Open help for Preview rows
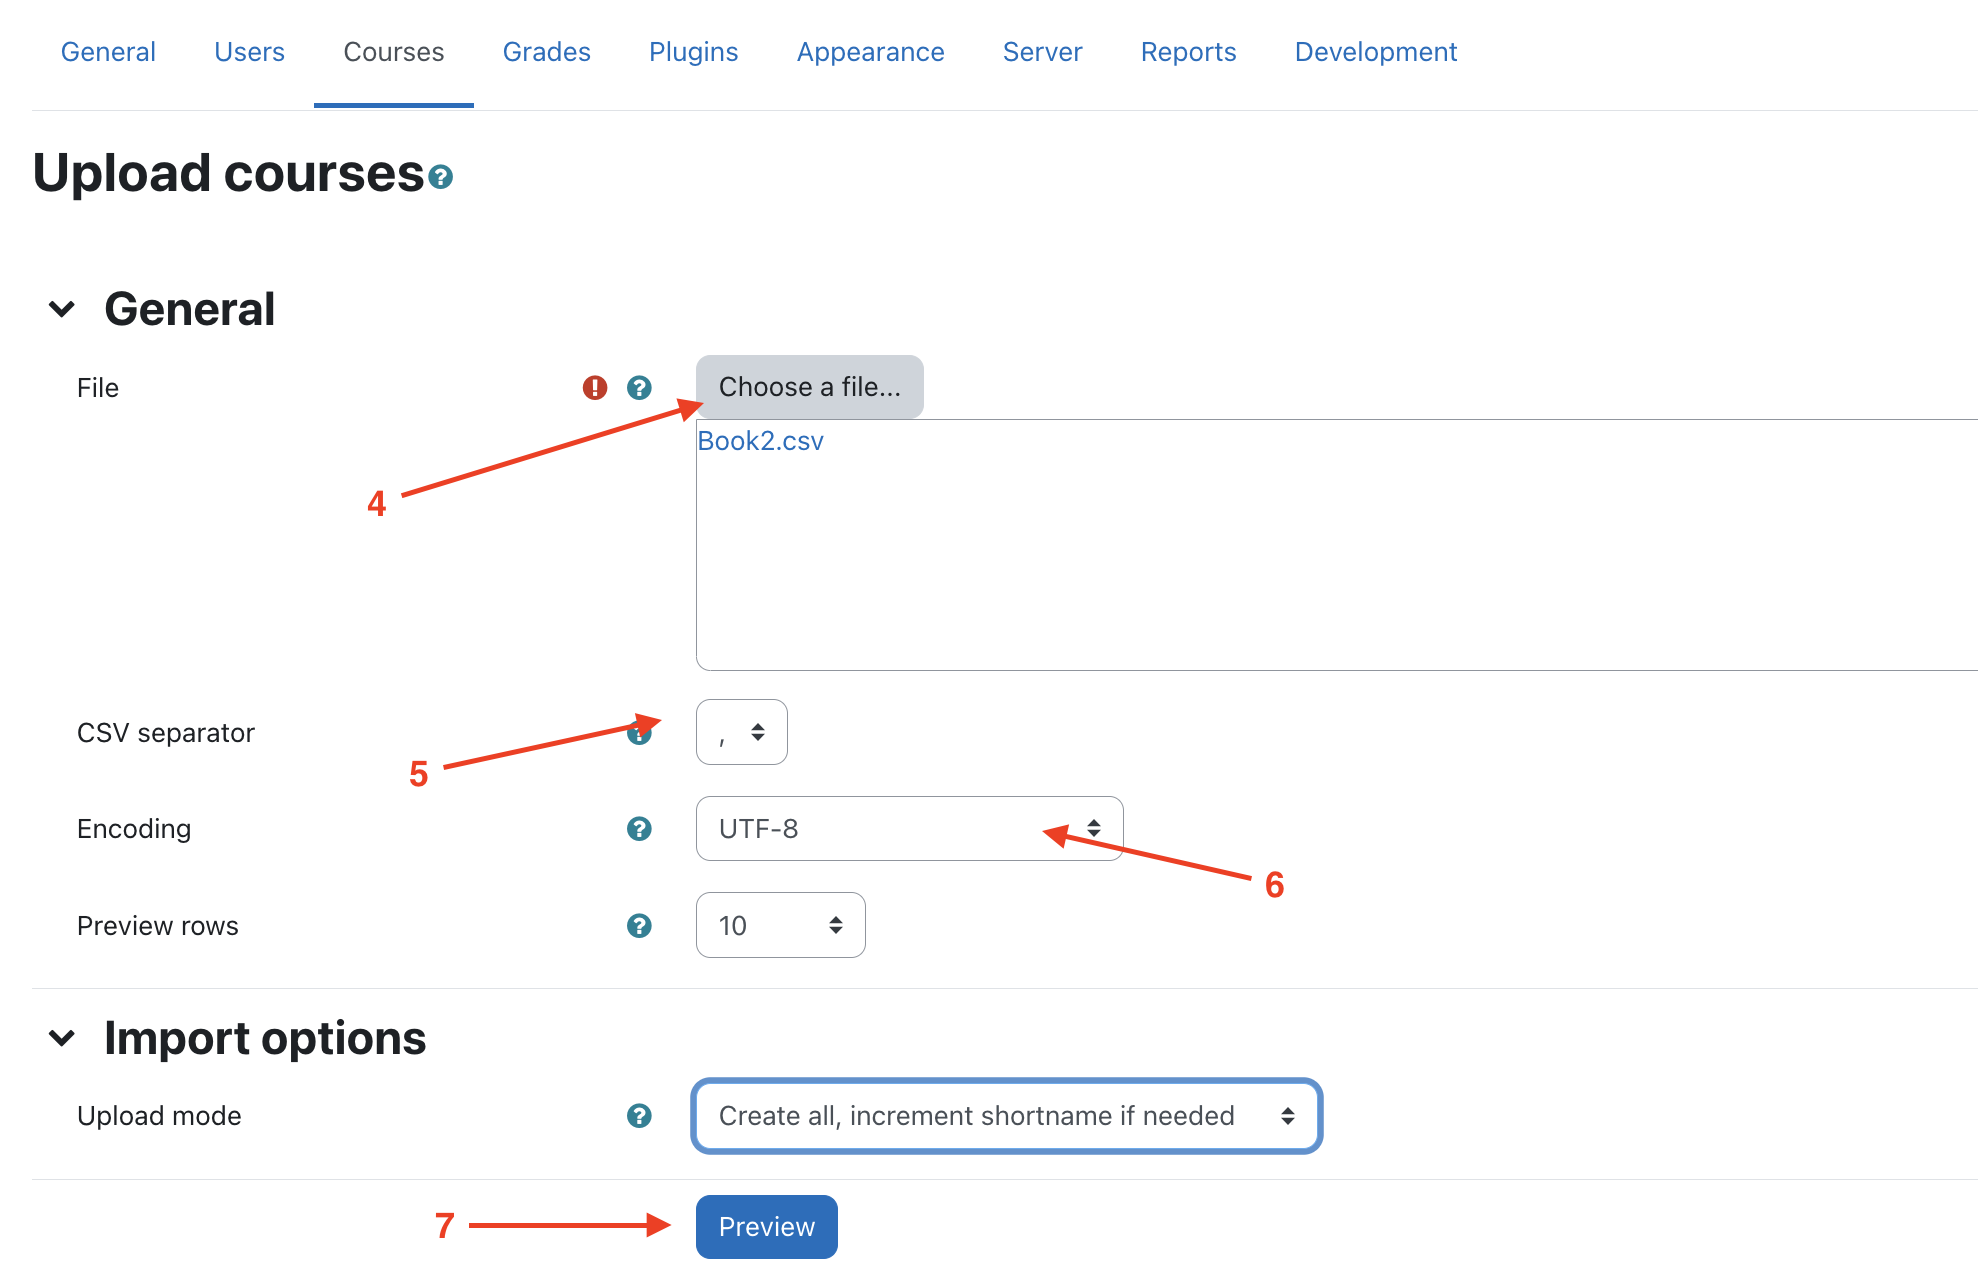Screen dimensions: 1978x1286 (x=639, y=926)
